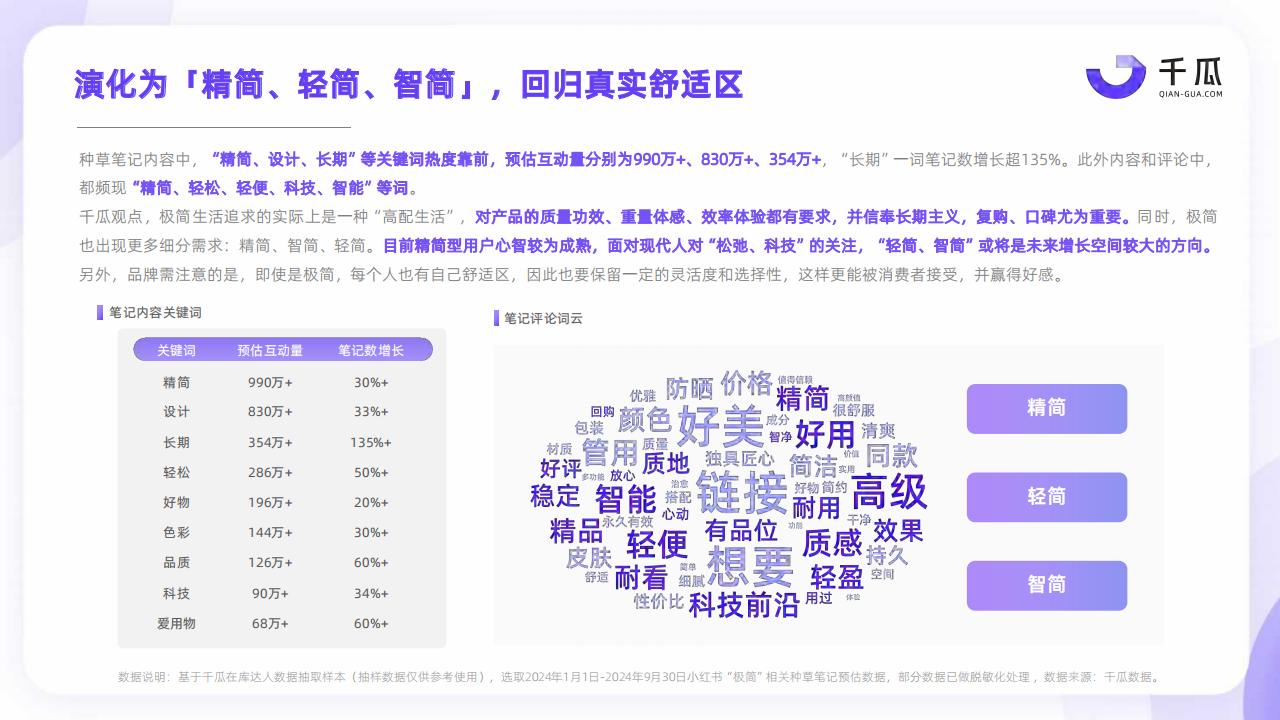Click the word 科技前沿 in the word cloud
This screenshot has height=720, width=1280.
point(744,604)
